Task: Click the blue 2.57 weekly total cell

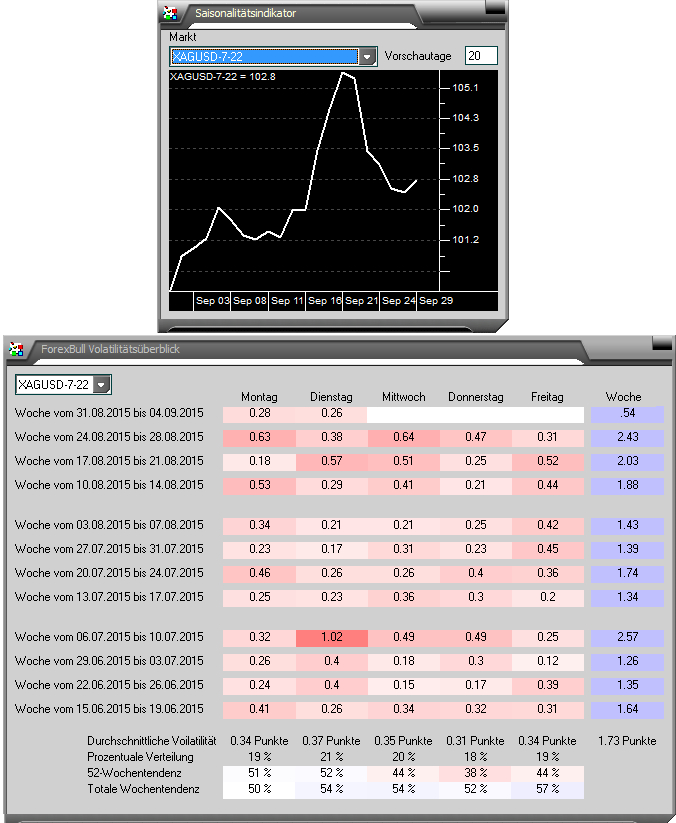Action: pyautogui.click(x=627, y=637)
